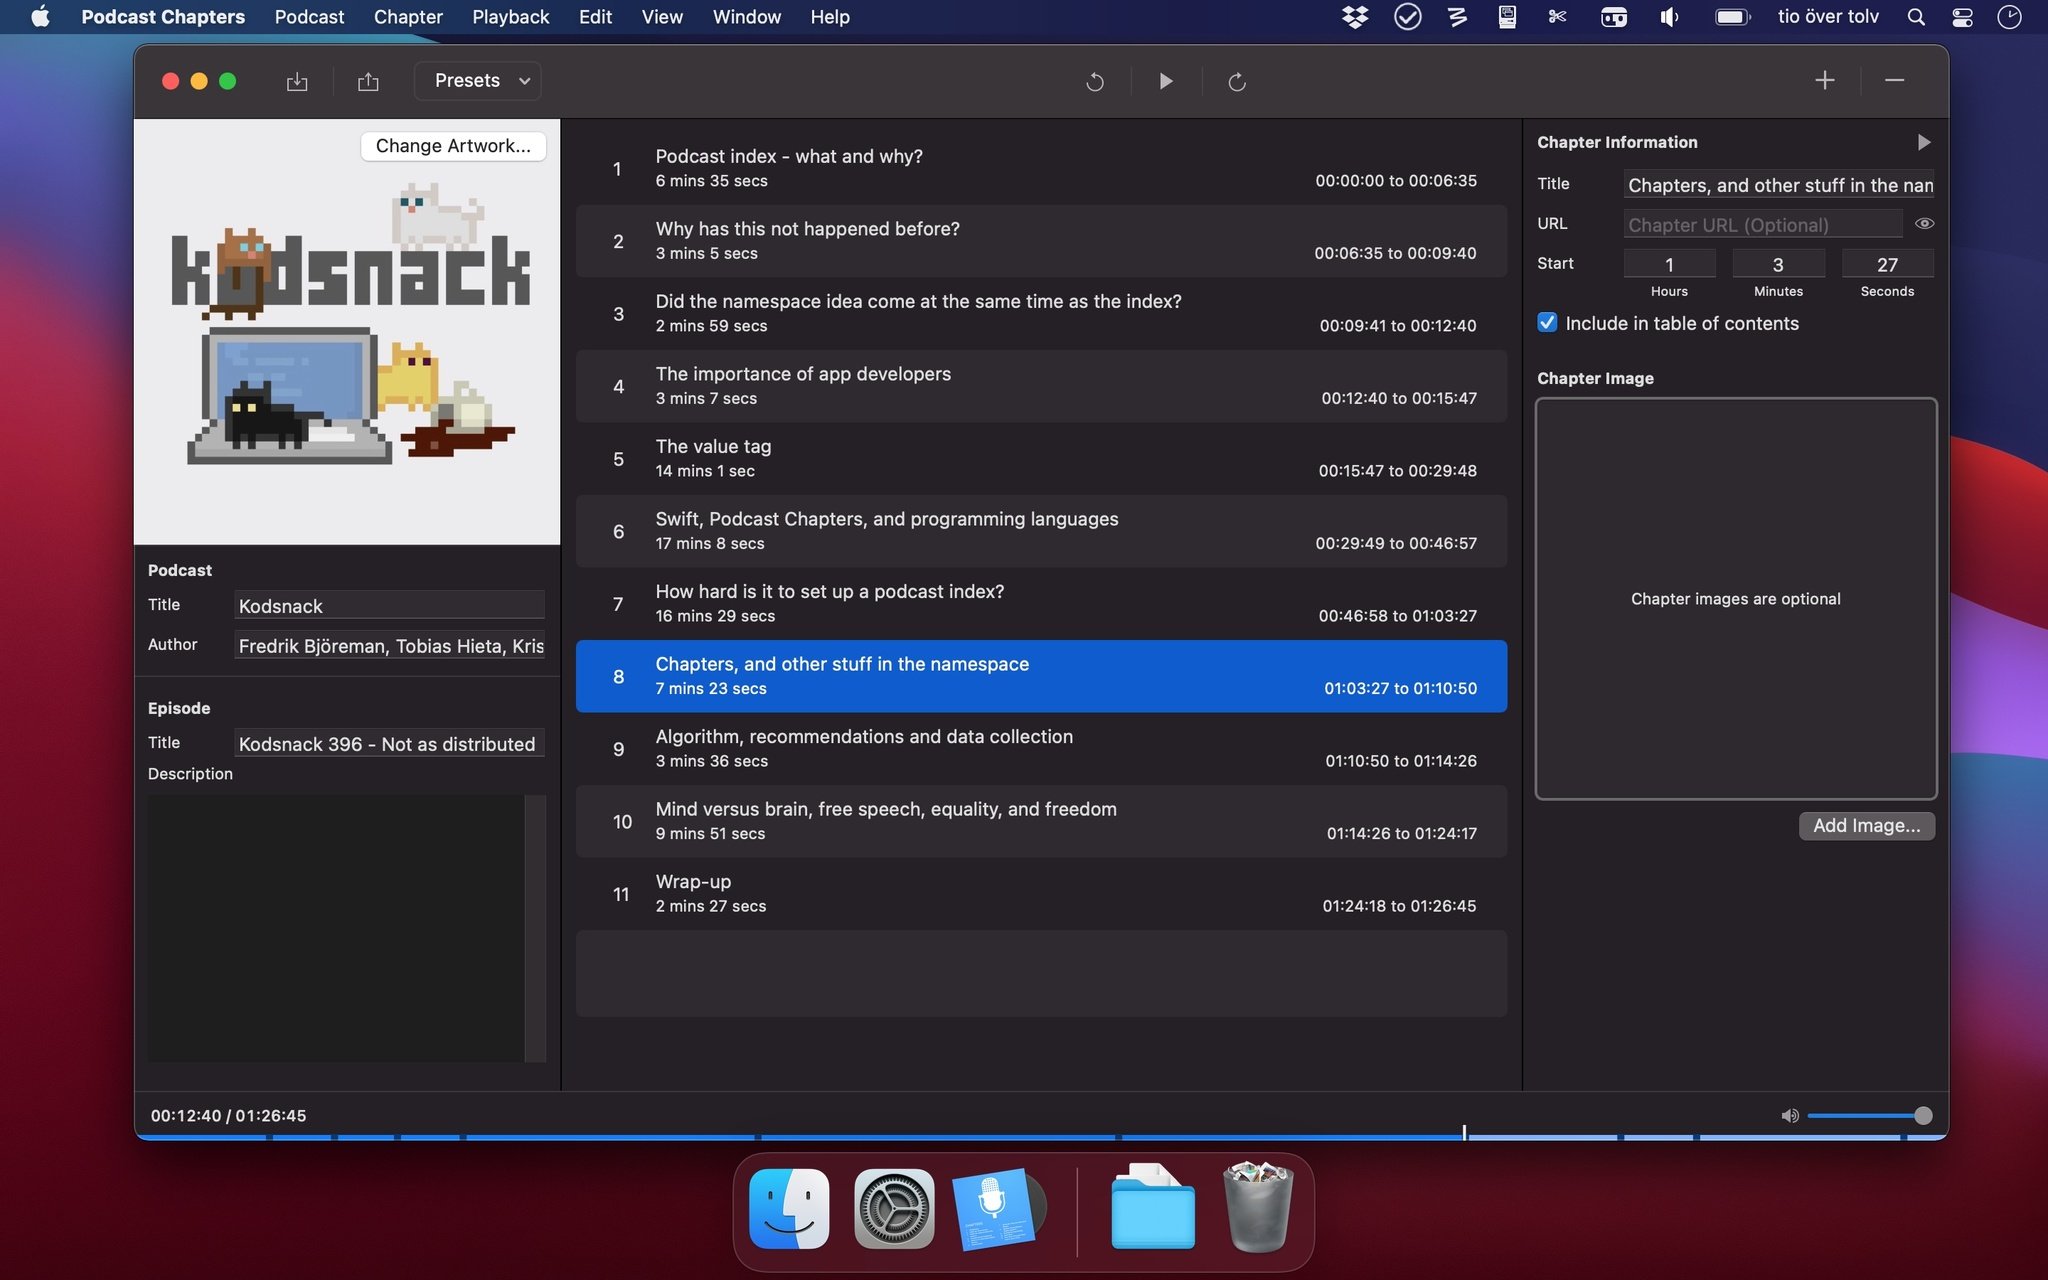The height and width of the screenshot is (1280, 2048).
Task: Click the Dropbox menu bar icon
Action: coord(1355,17)
